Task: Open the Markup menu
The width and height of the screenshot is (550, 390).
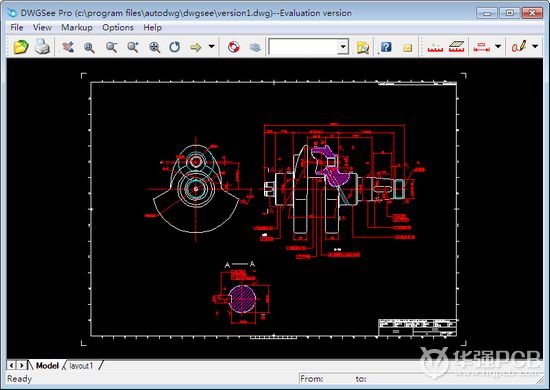Action: [77, 27]
